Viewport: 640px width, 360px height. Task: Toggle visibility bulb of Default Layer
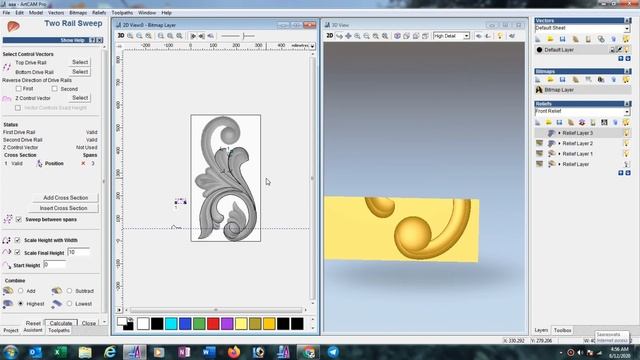(x=627, y=50)
